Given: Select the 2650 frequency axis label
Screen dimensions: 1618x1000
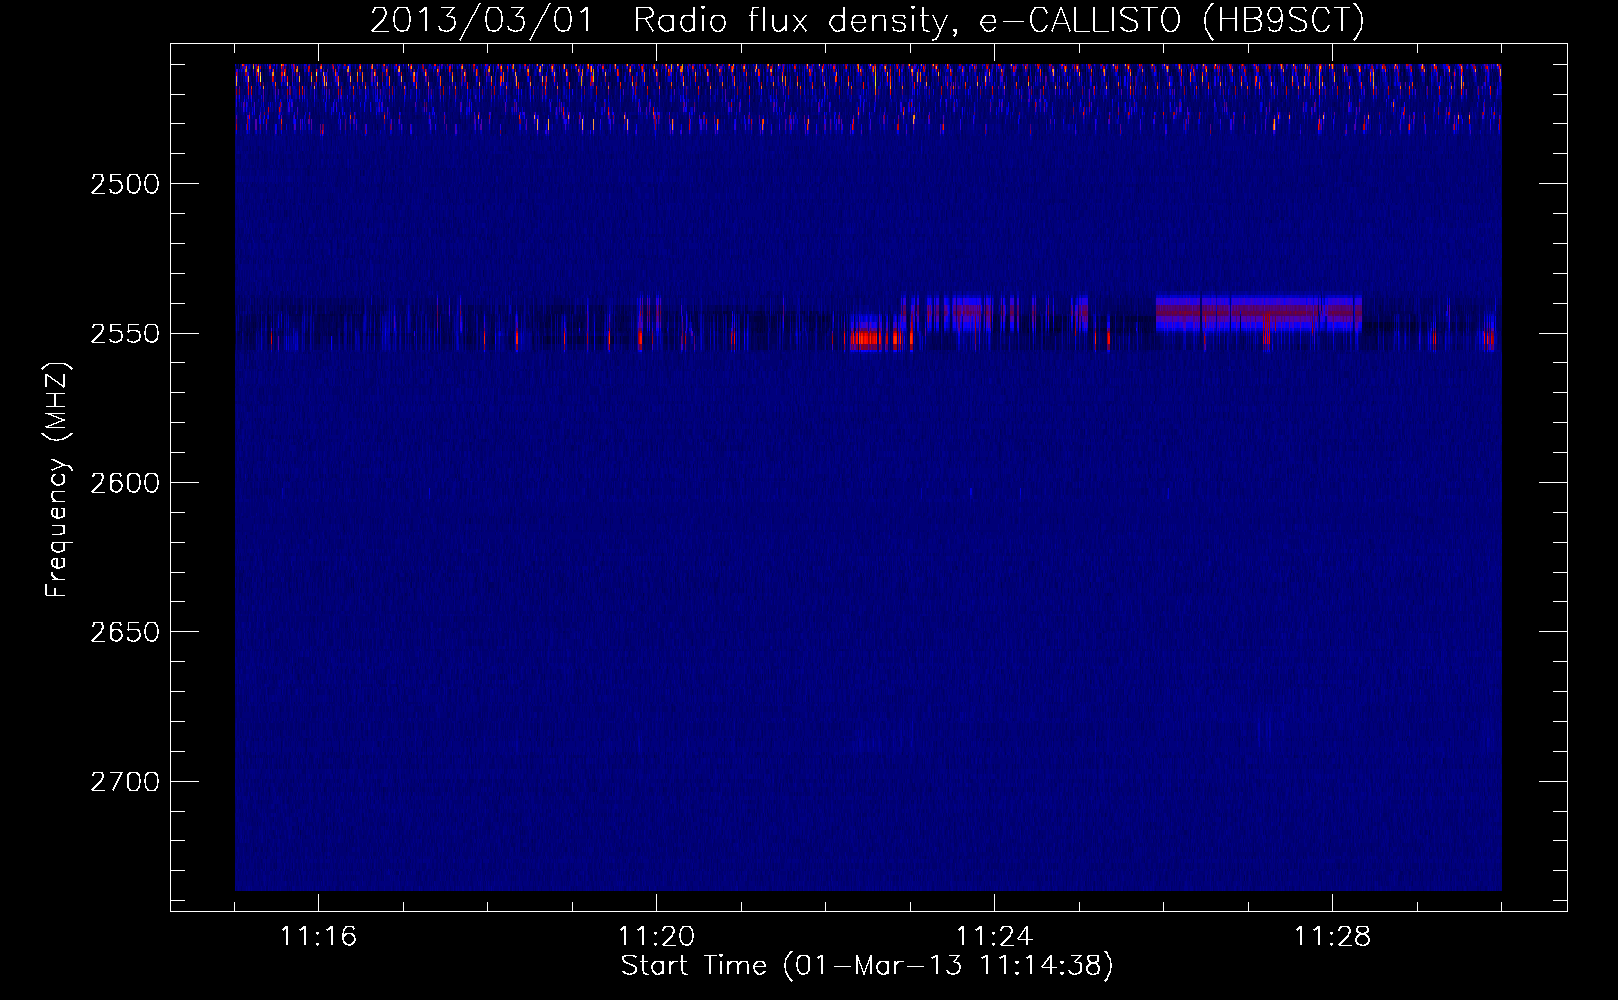Looking at the screenshot, I should click(x=124, y=632).
